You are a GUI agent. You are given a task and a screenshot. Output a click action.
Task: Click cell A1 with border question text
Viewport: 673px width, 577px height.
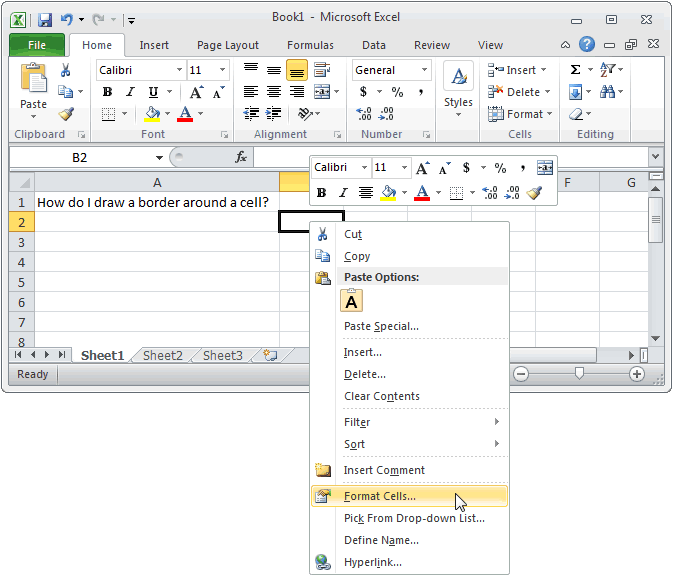[157, 202]
